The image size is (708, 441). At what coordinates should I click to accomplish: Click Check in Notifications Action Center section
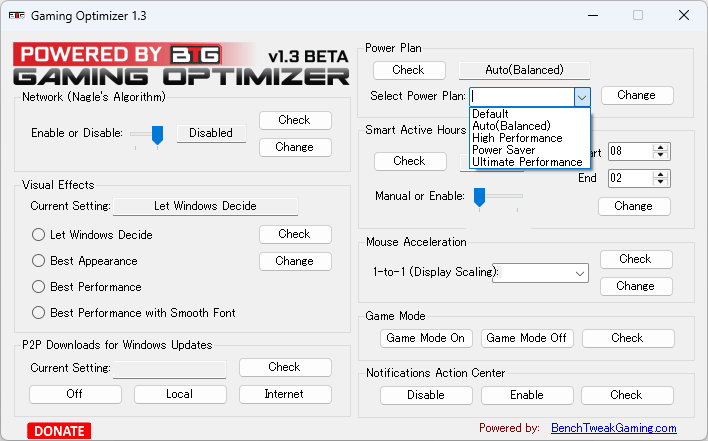click(627, 395)
